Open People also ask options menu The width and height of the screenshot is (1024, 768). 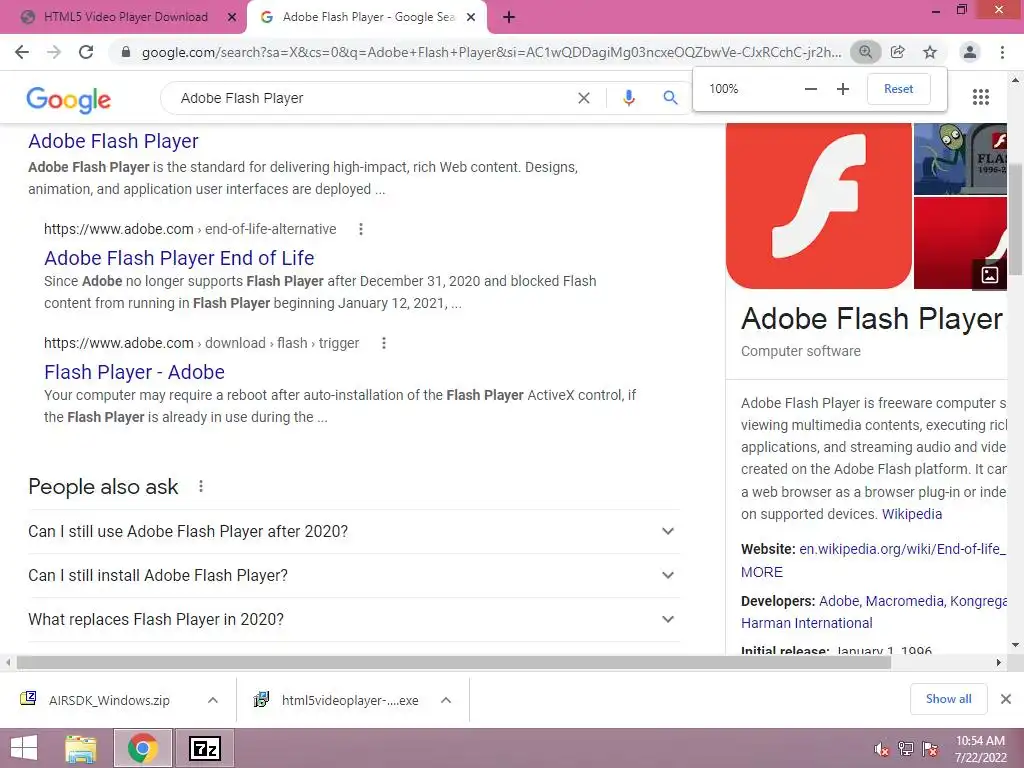click(x=201, y=487)
